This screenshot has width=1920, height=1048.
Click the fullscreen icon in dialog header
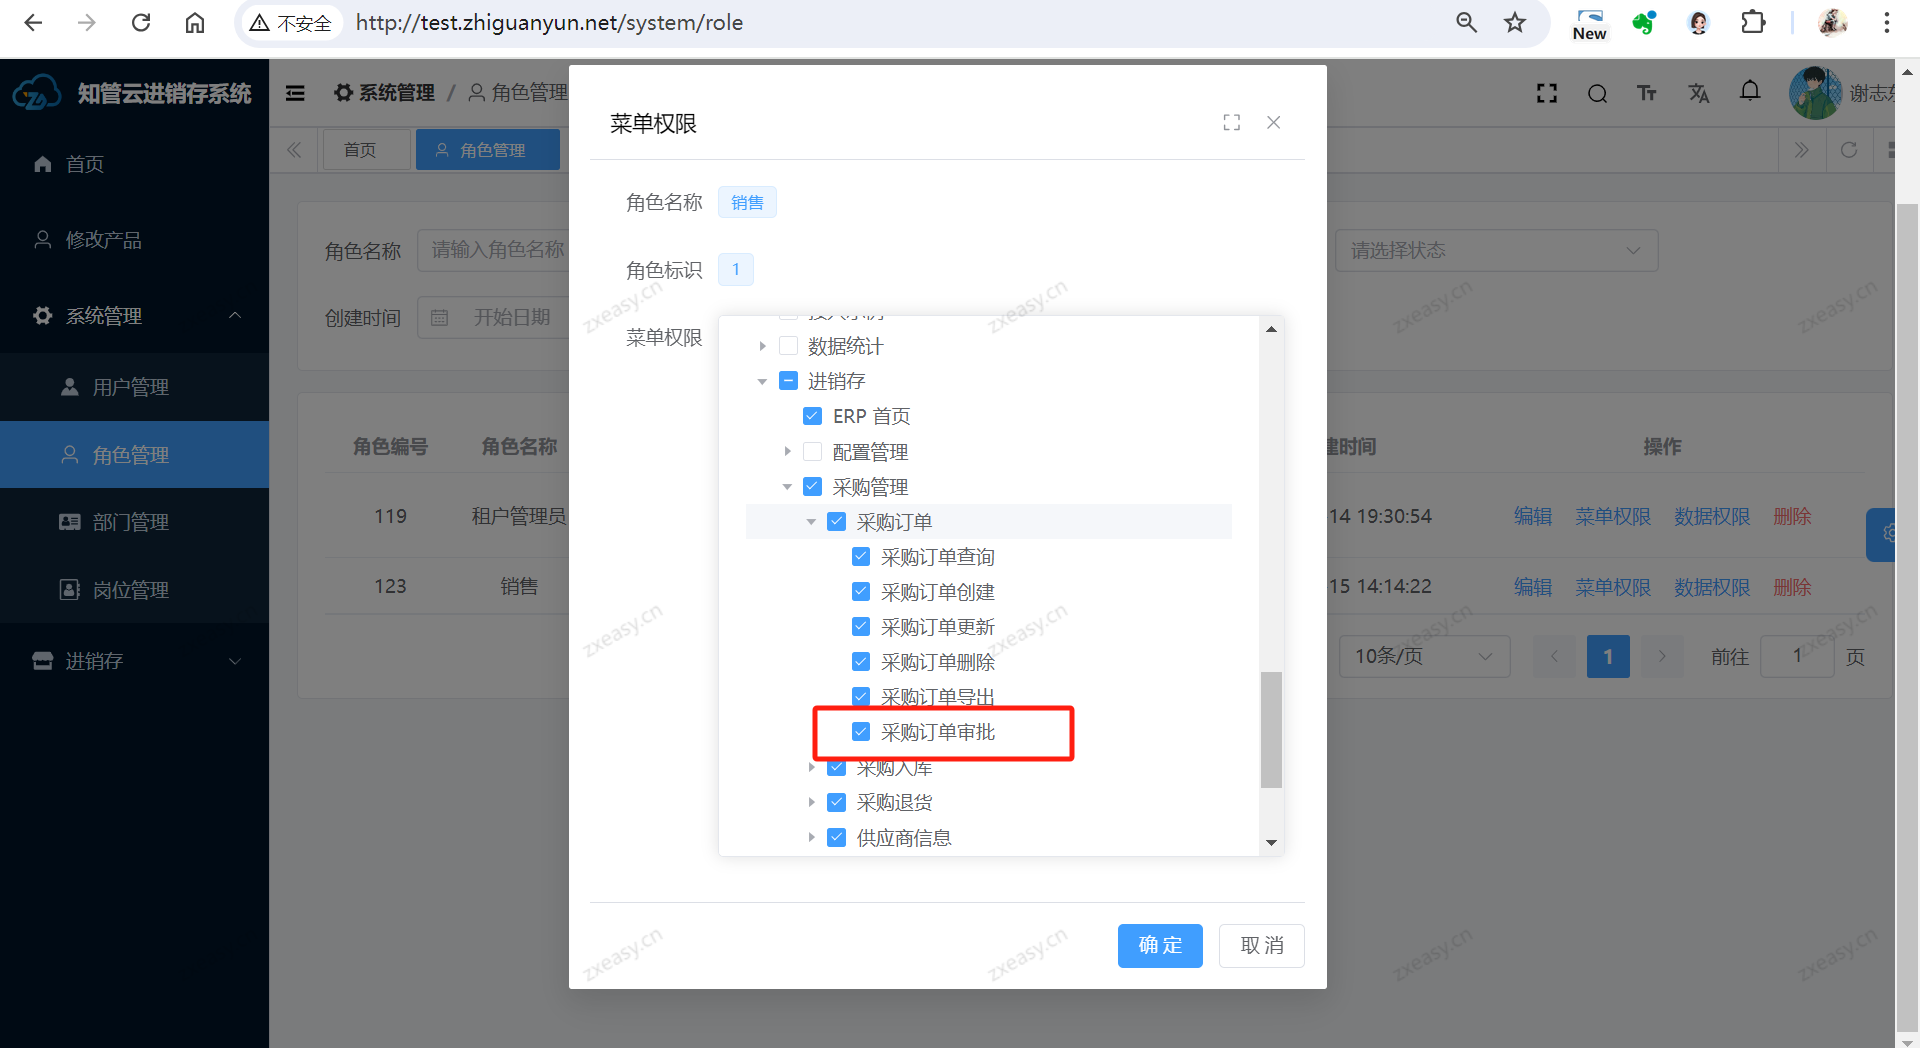[x=1231, y=122]
